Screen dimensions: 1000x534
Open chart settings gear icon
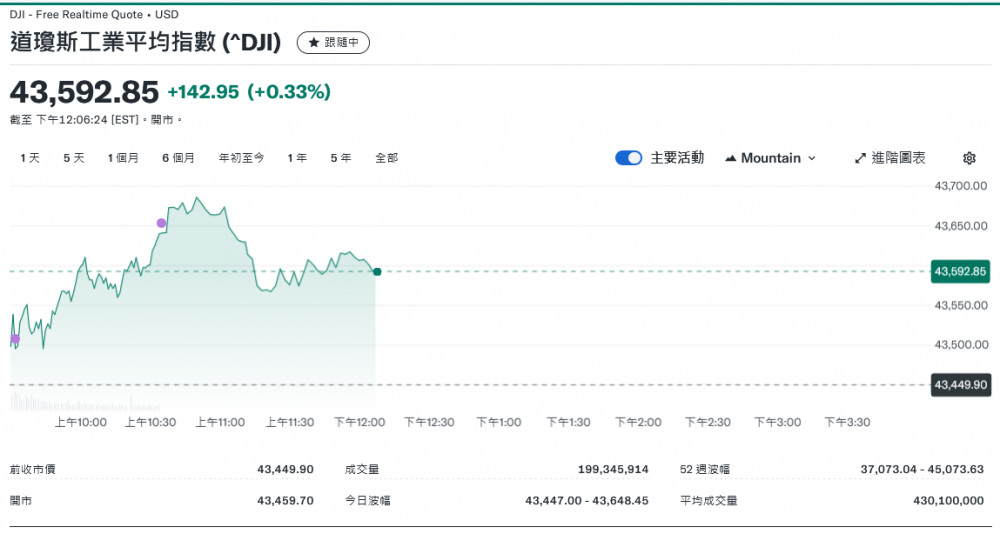(969, 158)
